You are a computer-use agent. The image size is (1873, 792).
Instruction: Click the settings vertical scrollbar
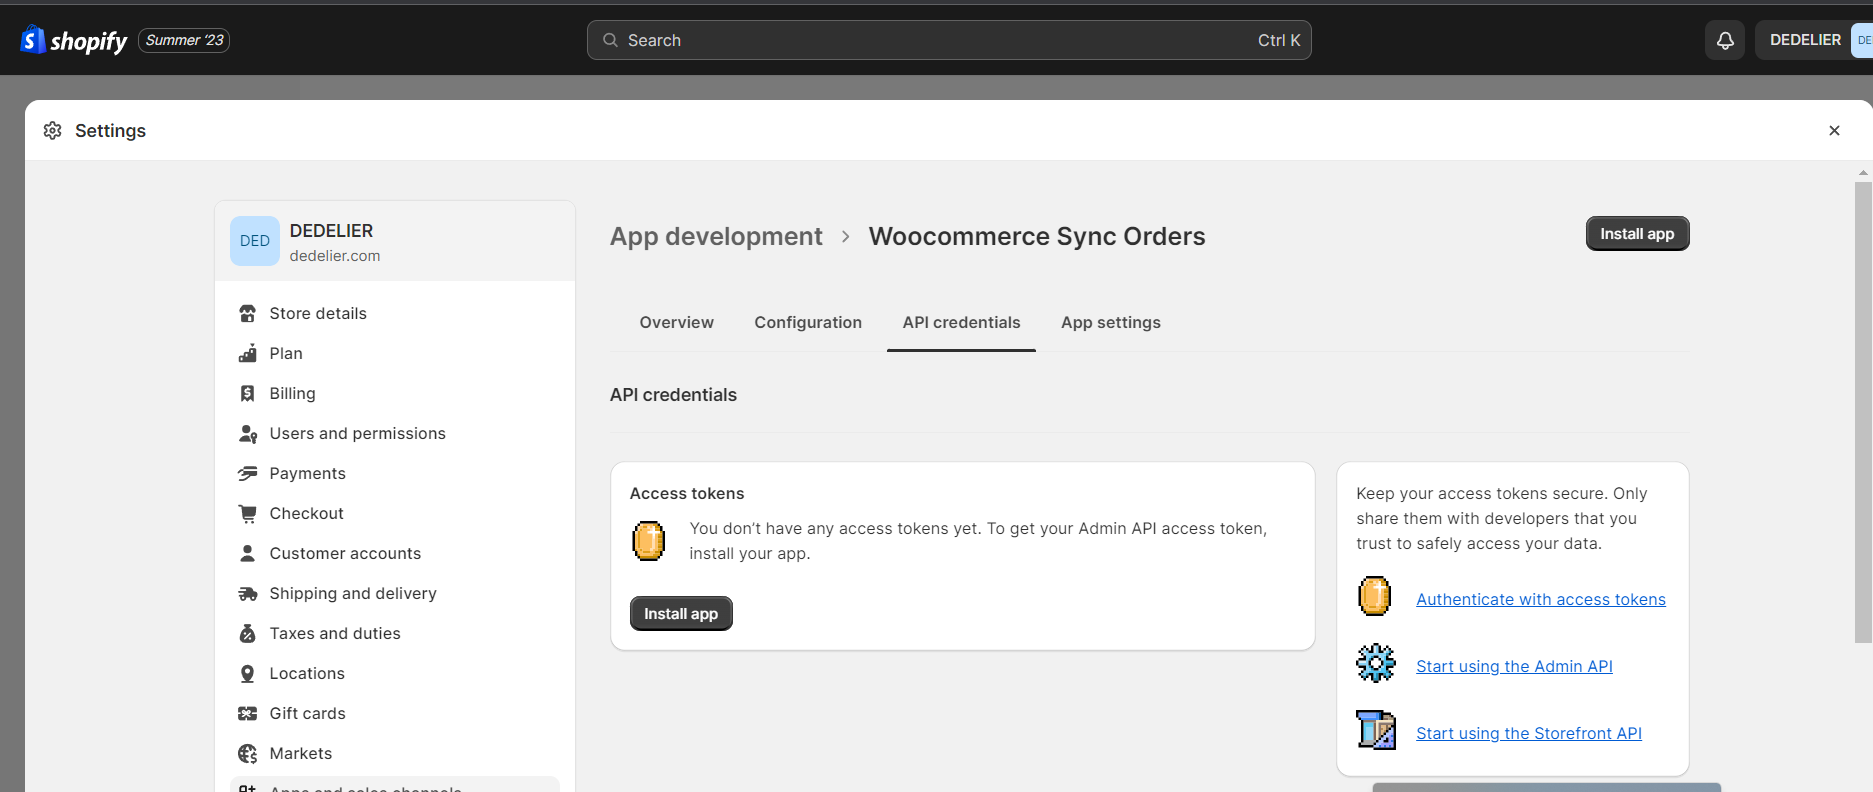click(x=1863, y=412)
